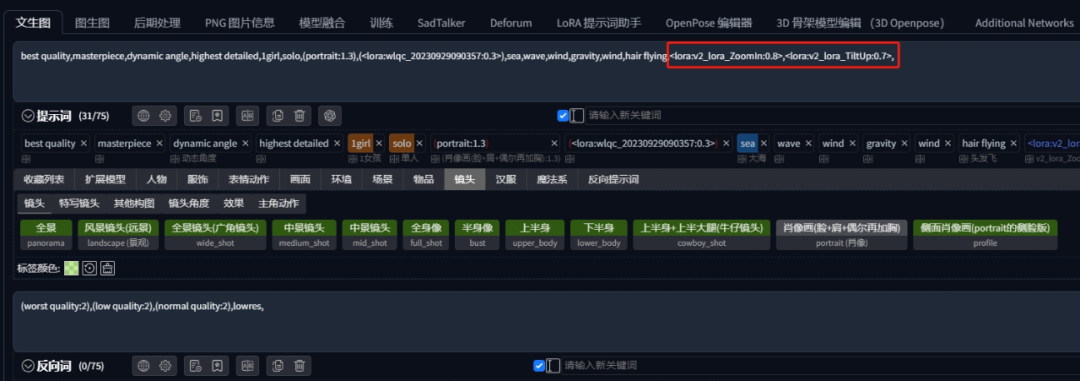
Task: Click the 肖像画 portrait tag button
Action: [x=842, y=234]
